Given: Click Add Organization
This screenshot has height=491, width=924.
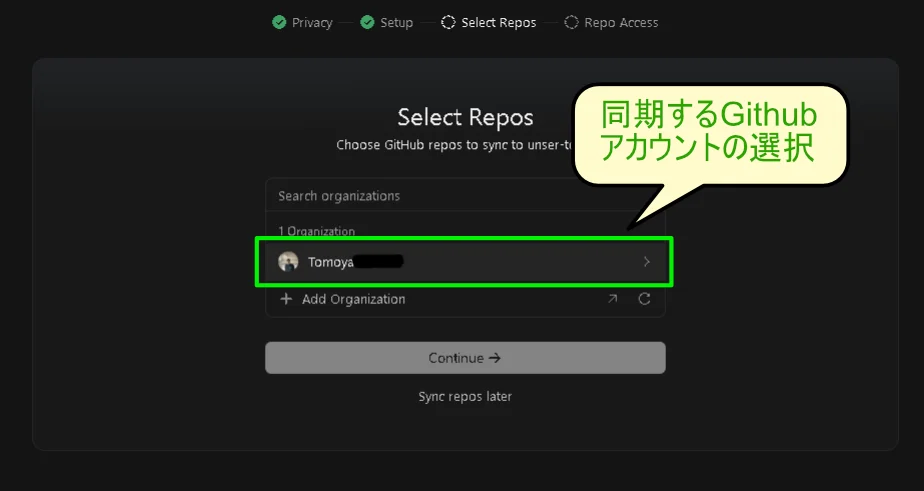Looking at the screenshot, I should (354, 299).
